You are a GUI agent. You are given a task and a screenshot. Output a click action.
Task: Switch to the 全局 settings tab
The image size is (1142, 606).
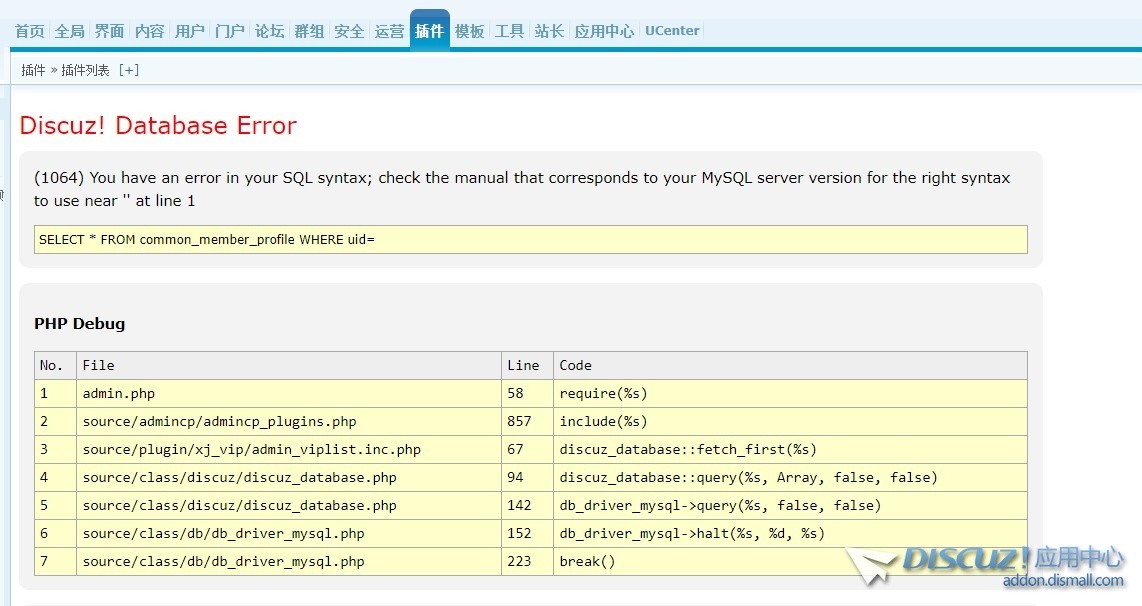[x=70, y=31]
